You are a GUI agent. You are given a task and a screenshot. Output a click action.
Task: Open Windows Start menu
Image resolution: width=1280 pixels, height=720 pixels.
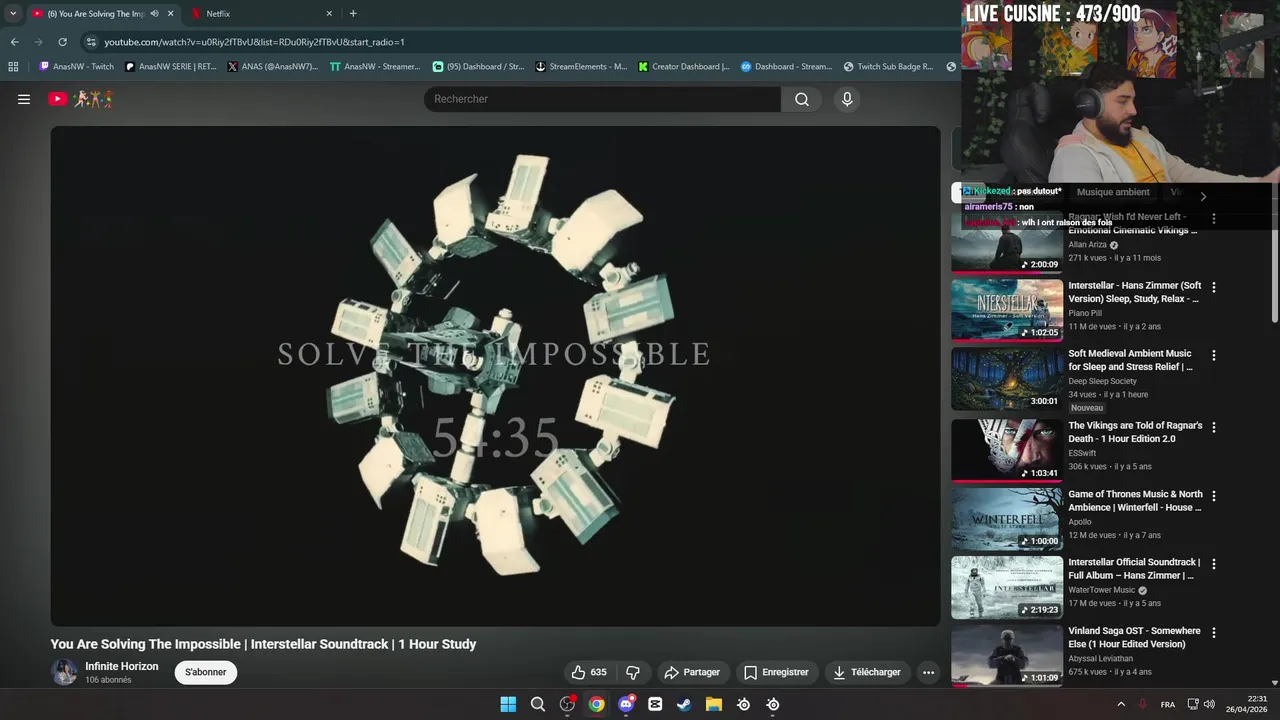click(508, 704)
